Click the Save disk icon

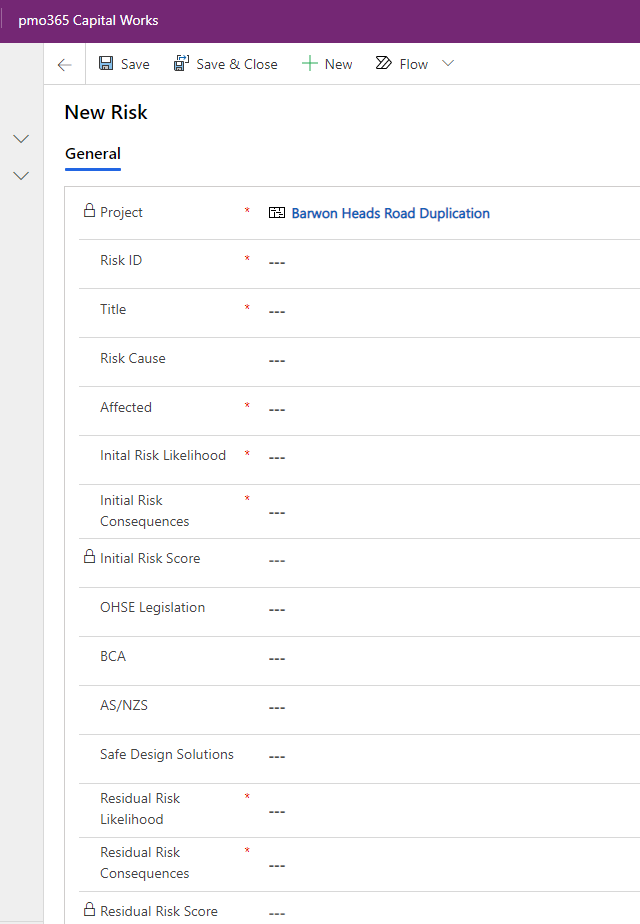click(106, 63)
